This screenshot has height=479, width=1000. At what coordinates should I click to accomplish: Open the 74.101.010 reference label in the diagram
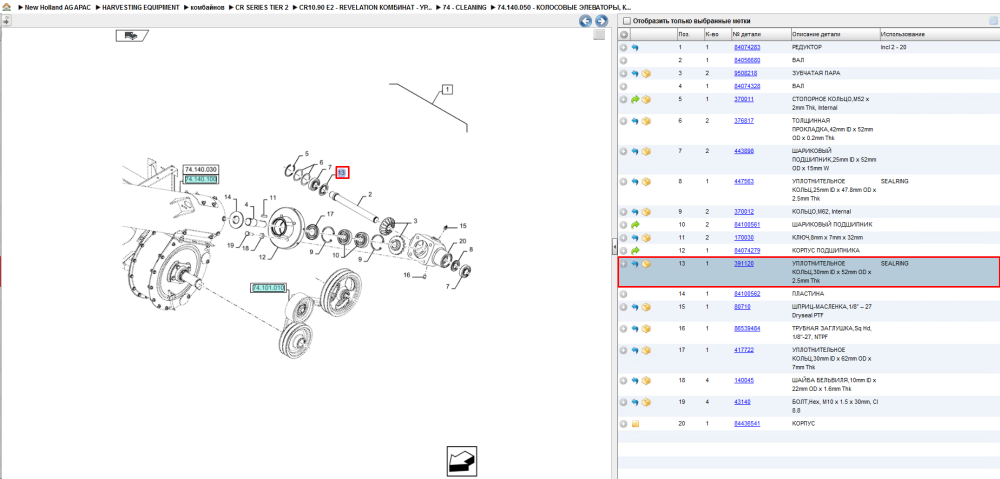point(268,288)
